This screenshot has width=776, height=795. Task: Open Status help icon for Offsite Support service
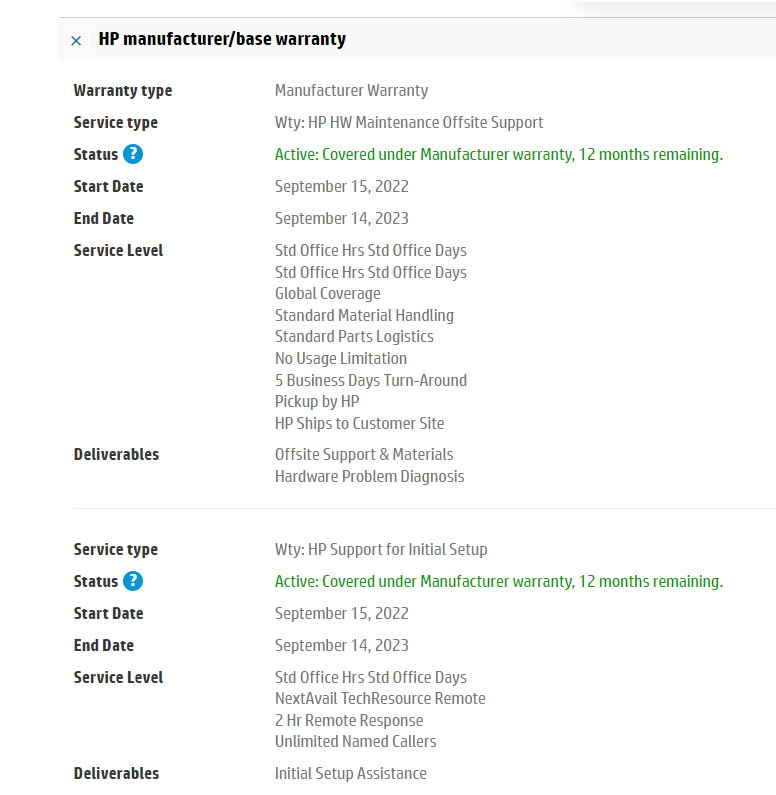click(x=133, y=154)
